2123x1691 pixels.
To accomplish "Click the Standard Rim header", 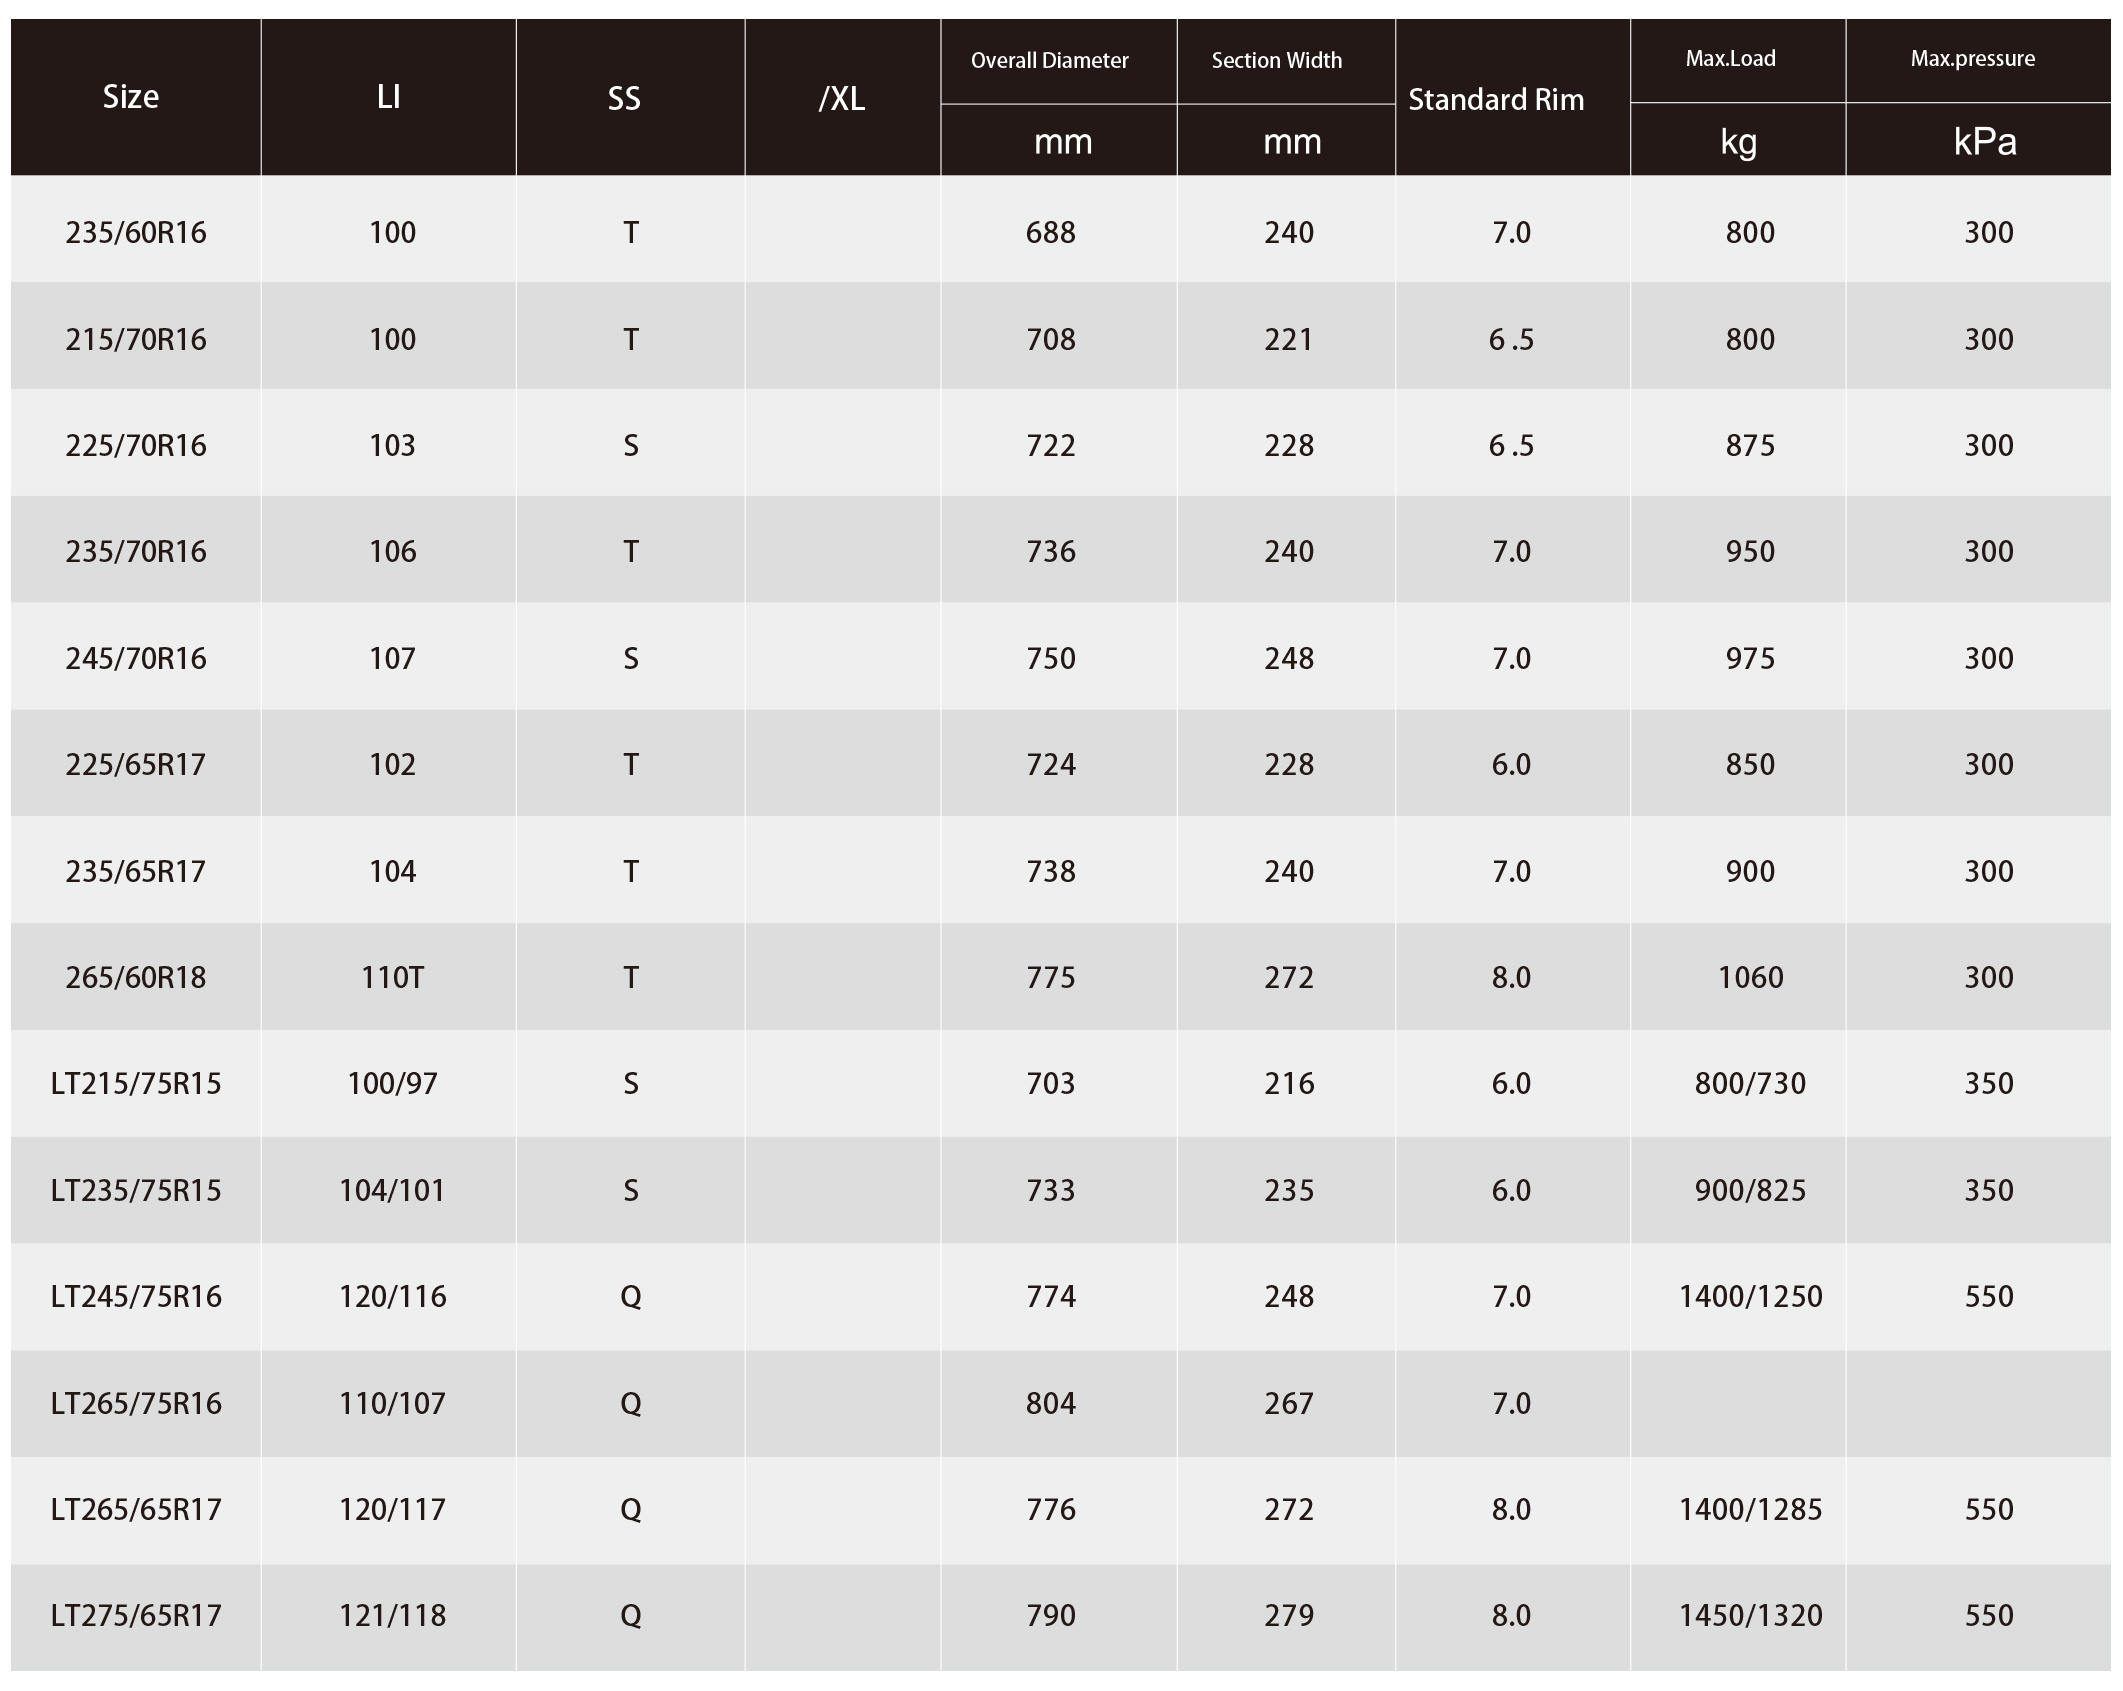I will (x=1496, y=99).
